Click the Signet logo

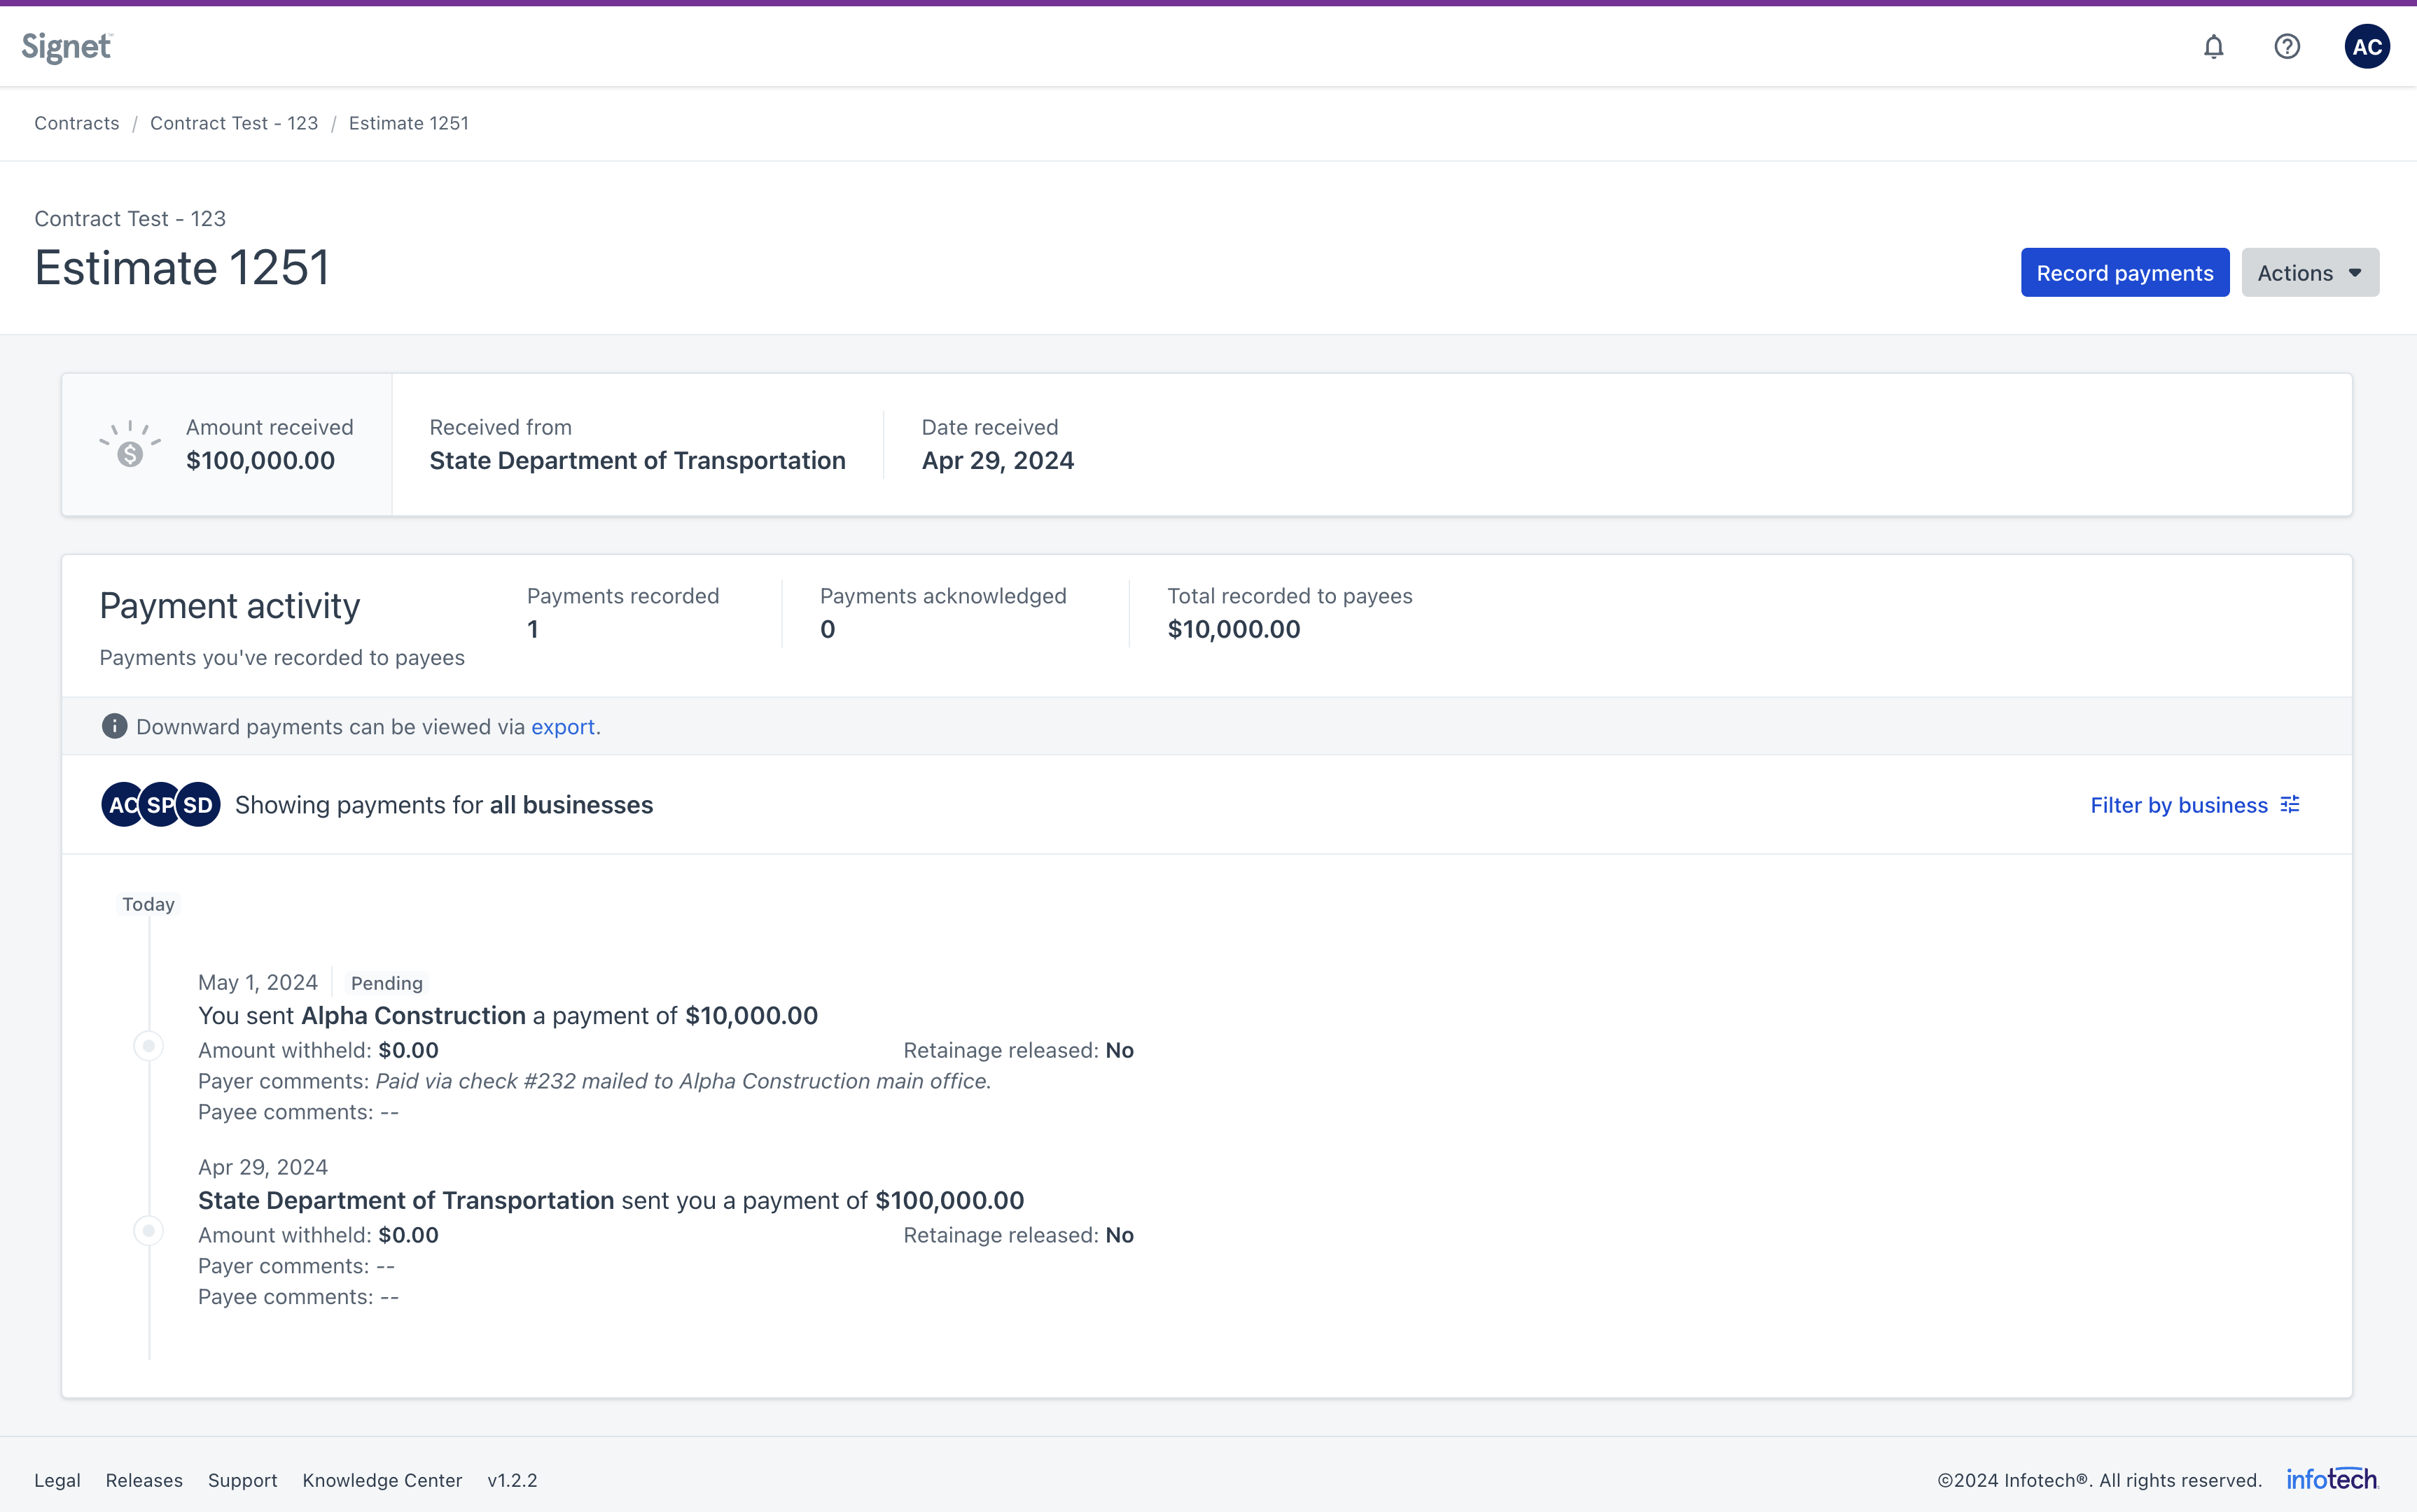pyautogui.click(x=66, y=45)
